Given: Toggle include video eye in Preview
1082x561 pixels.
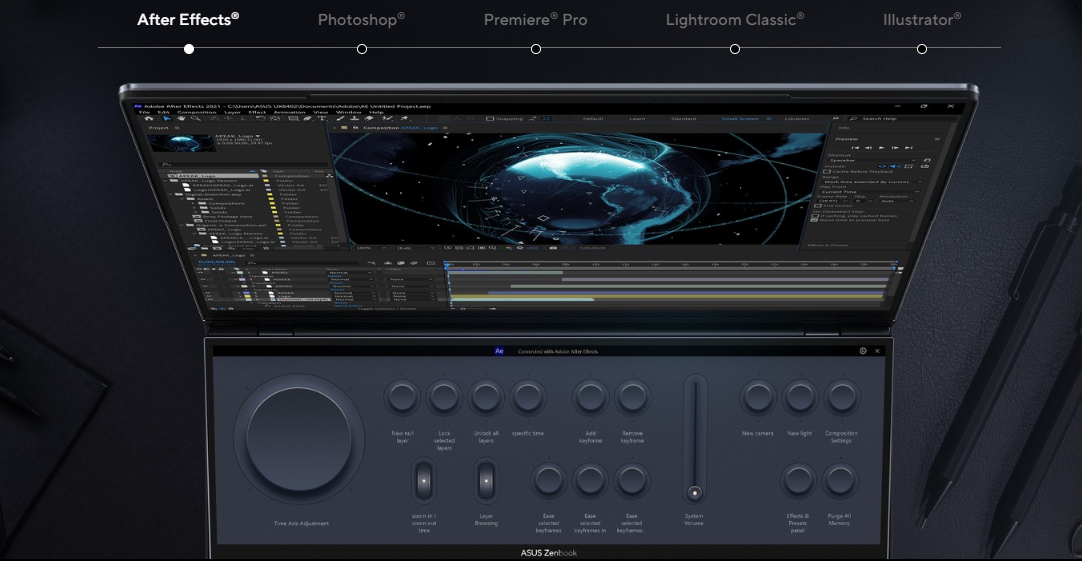Looking at the screenshot, I should click(x=882, y=166).
